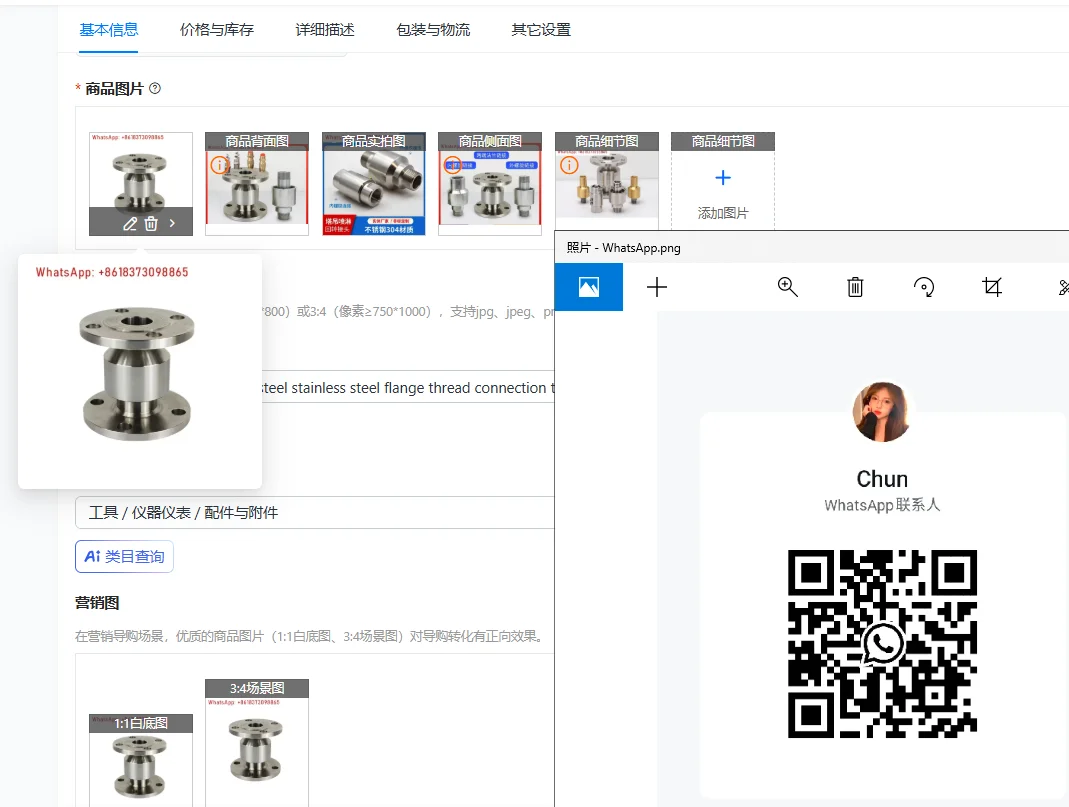The height and width of the screenshot is (807, 1069).
Task: Open the edit tool at toolbar's far right
Action: click(1063, 287)
